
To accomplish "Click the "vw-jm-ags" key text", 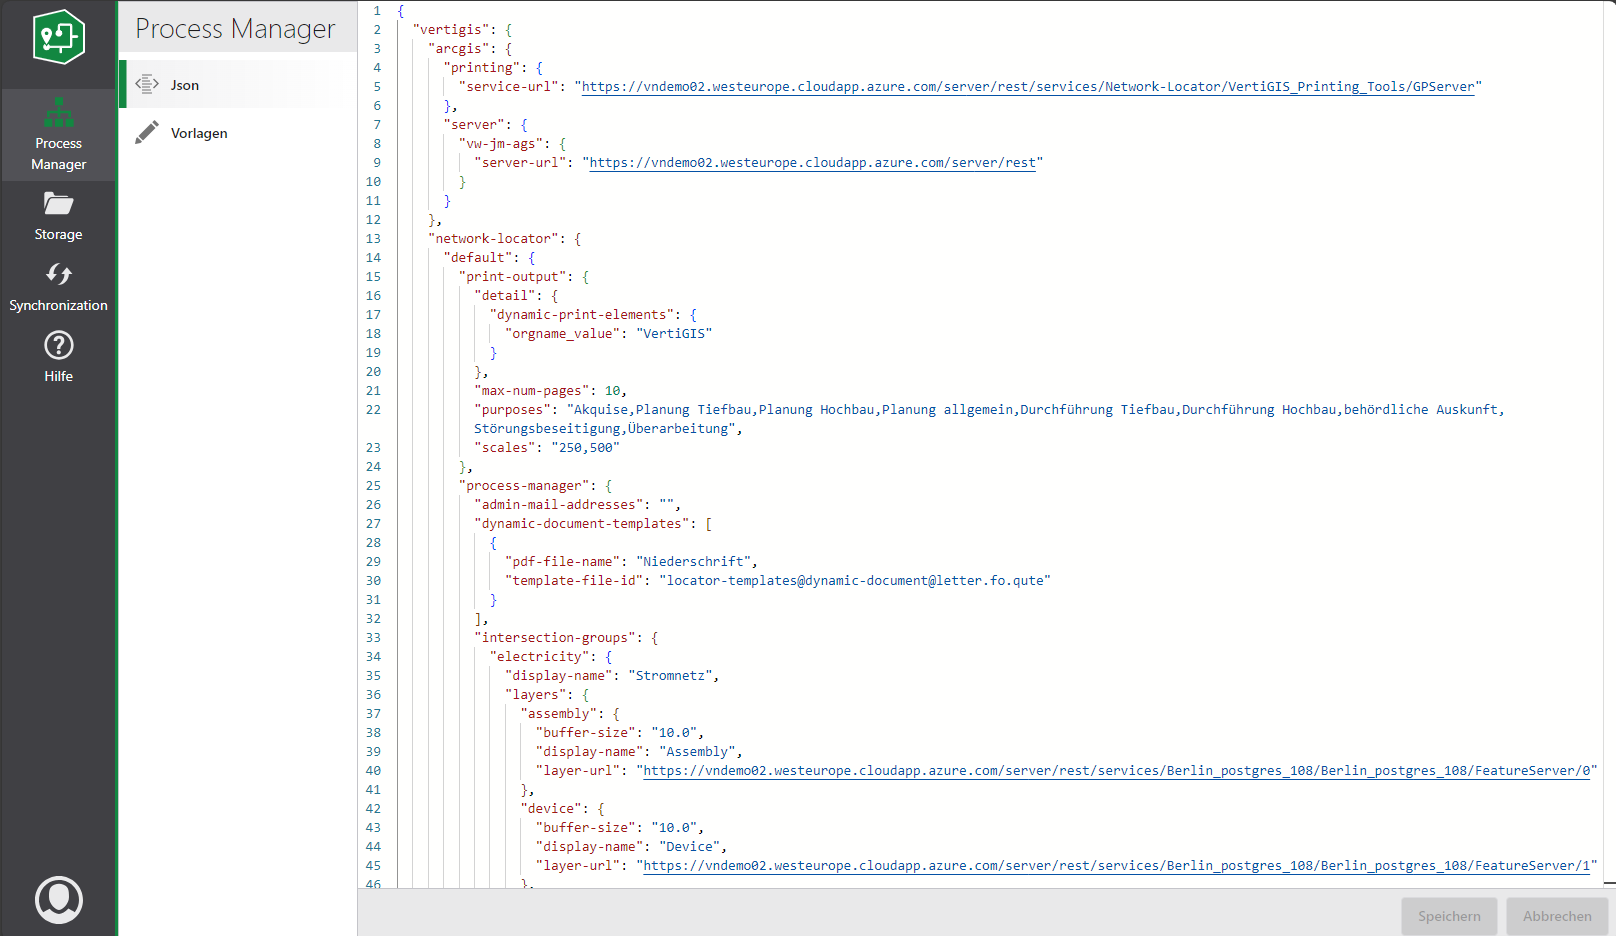I will pyautogui.click(x=501, y=144).
